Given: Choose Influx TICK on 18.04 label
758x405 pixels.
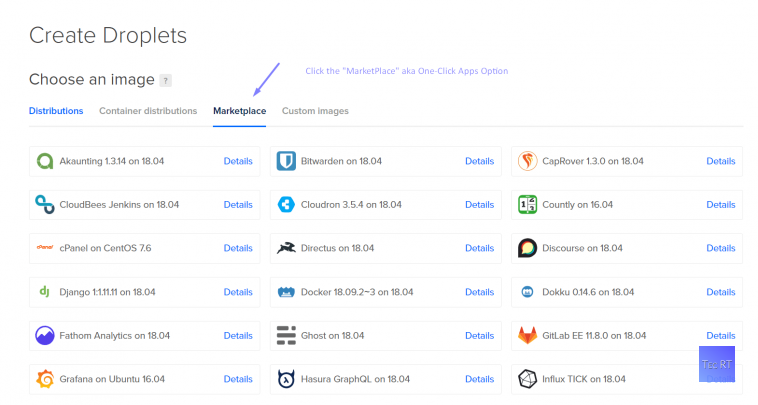Looking at the screenshot, I should tap(583, 379).
